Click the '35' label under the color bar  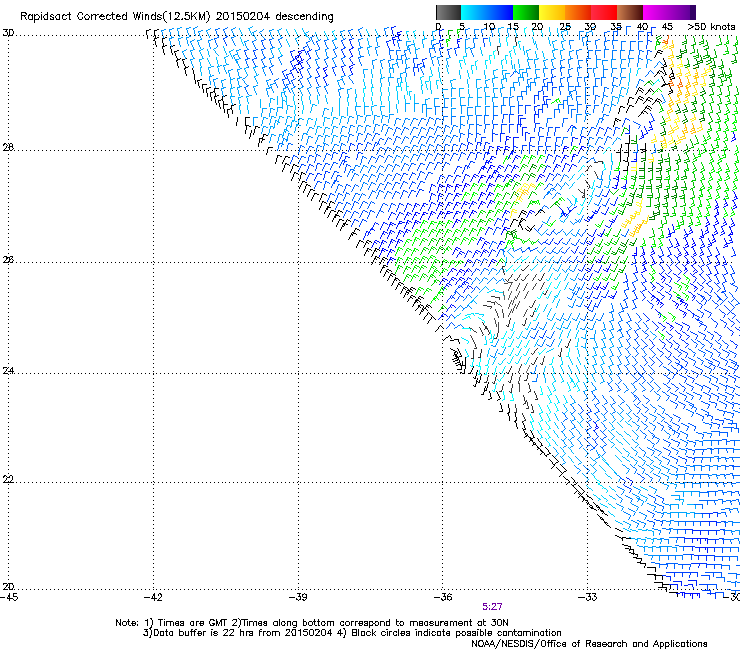tap(616, 27)
